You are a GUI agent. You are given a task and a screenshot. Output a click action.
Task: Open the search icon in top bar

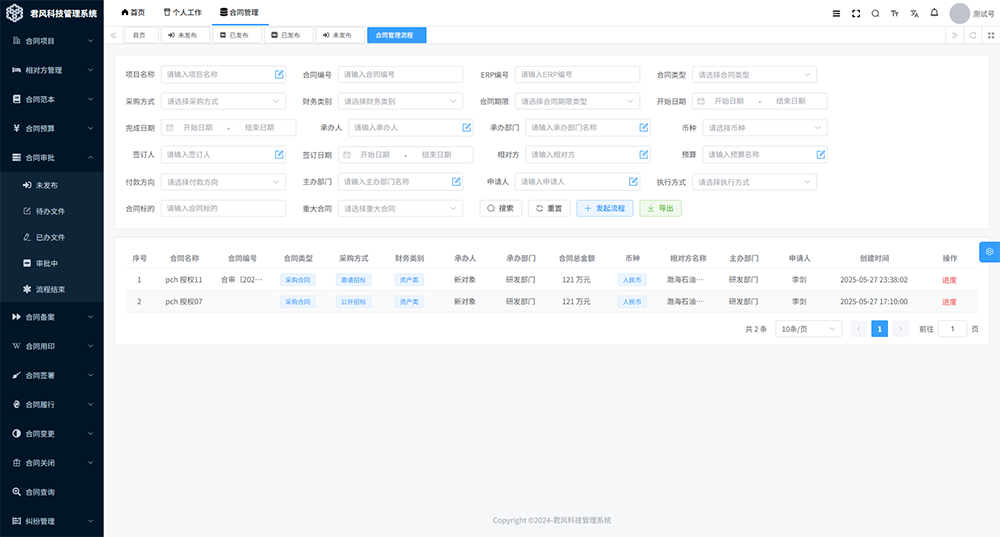pyautogui.click(x=875, y=13)
